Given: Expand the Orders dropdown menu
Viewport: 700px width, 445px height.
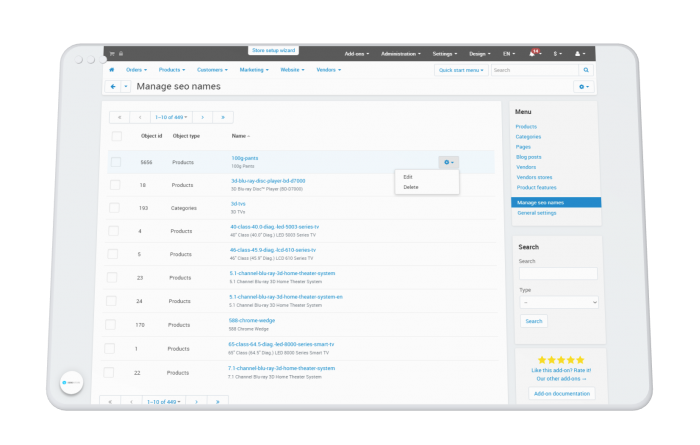Looking at the screenshot, I should tap(136, 70).
